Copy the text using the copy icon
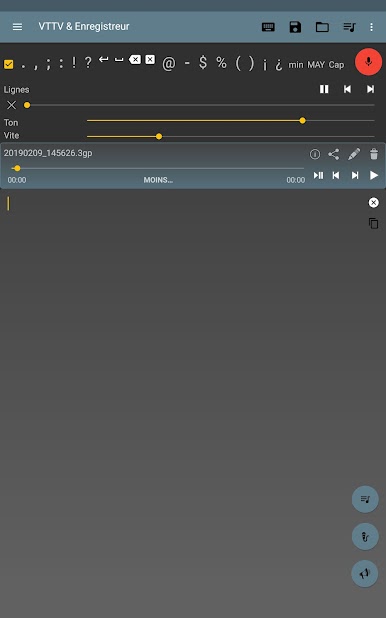 (x=373, y=223)
